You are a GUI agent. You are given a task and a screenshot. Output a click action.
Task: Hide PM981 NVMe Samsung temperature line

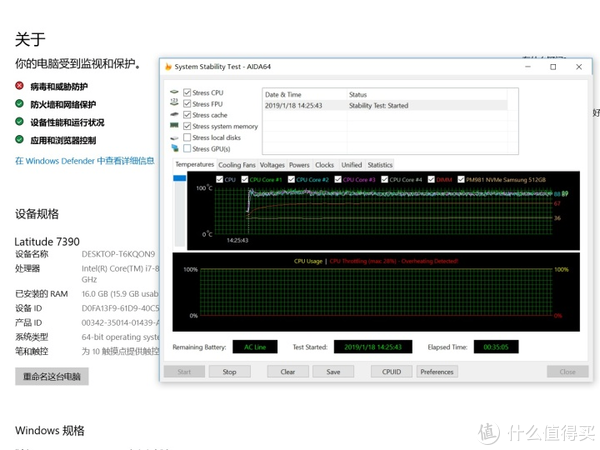pos(460,180)
